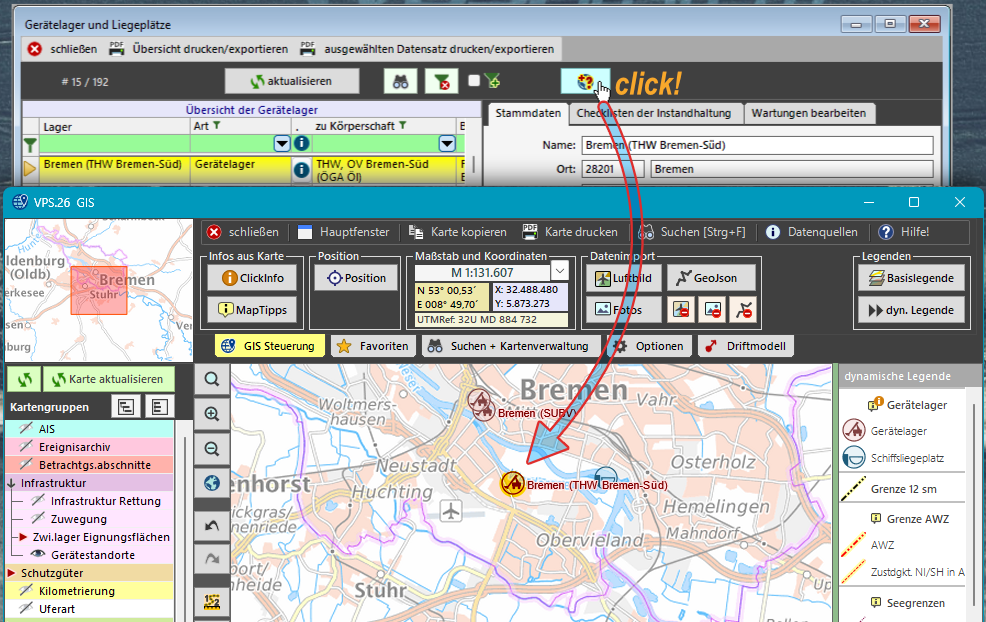Click the show-on-map globe icon
The image size is (986, 622).
click(x=585, y=81)
